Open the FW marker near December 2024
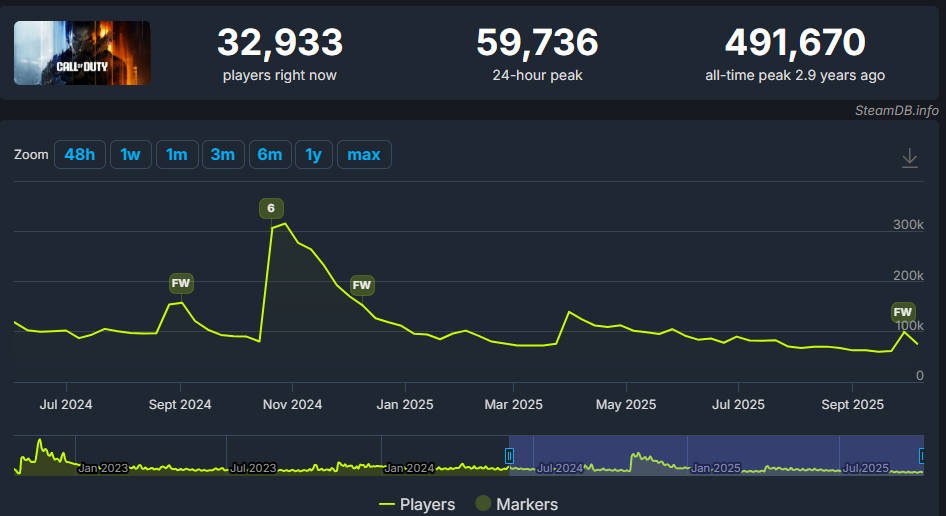This screenshot has width=946, height=516. 362,285
